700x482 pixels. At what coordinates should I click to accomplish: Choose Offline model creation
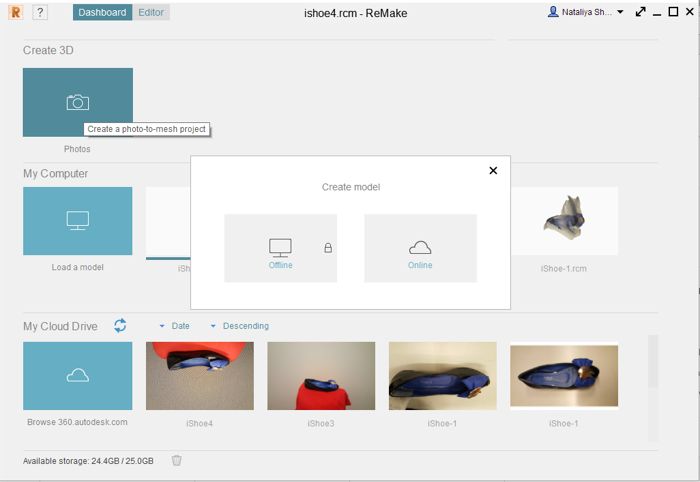coord(280,248)
